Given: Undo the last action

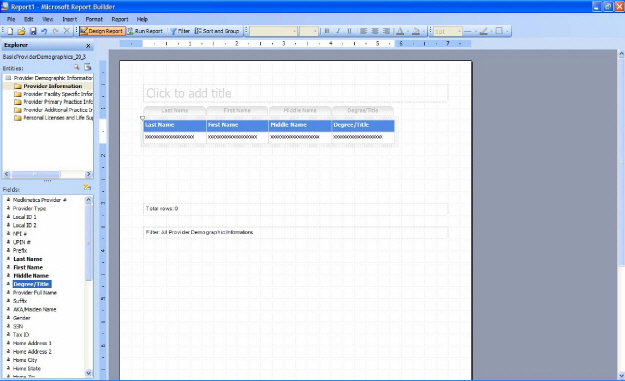Looking at the screenshot, I should [x=44, y=31].
